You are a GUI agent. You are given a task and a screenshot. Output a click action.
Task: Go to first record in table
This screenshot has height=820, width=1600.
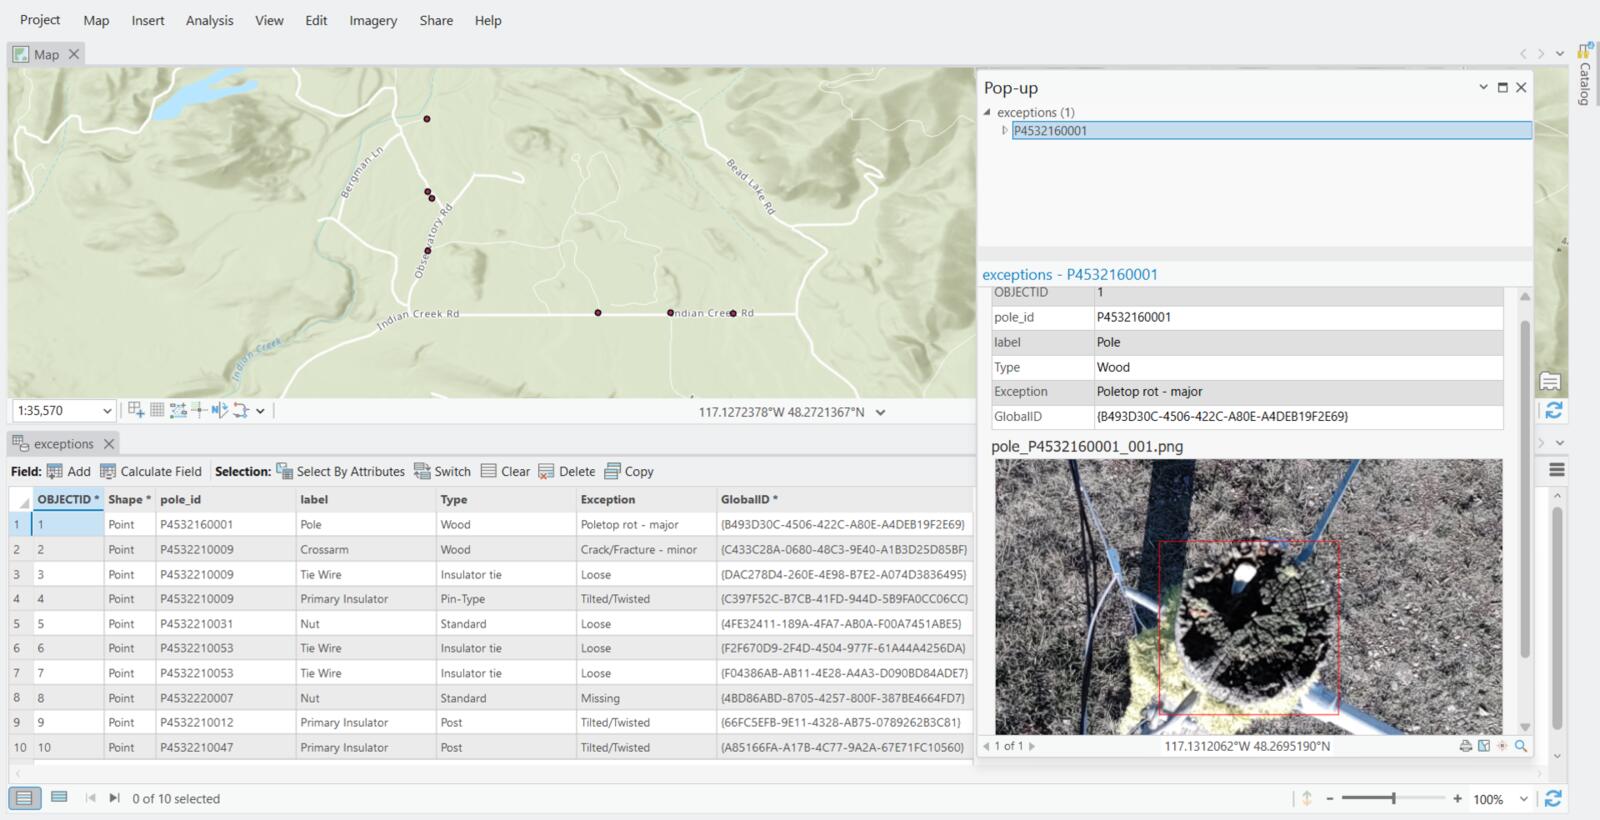pos(90,798)
